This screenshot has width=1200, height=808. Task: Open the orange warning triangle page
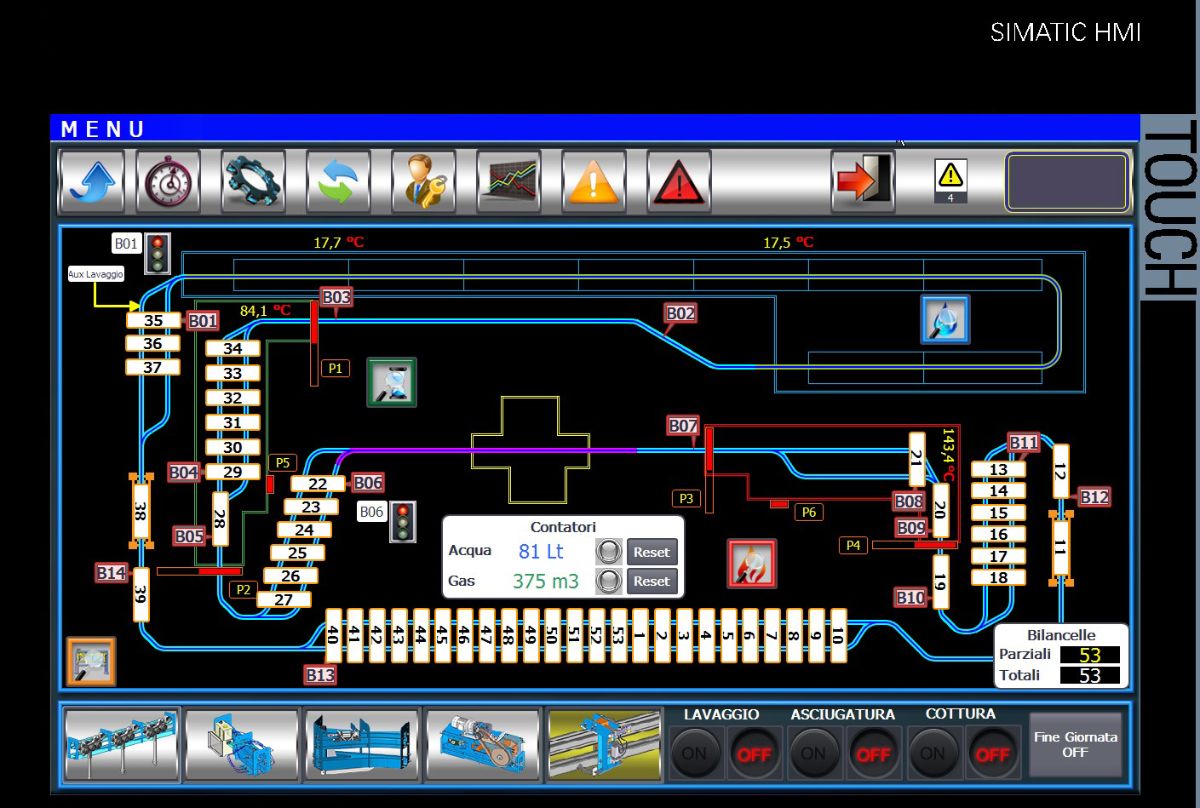[594, 181]
